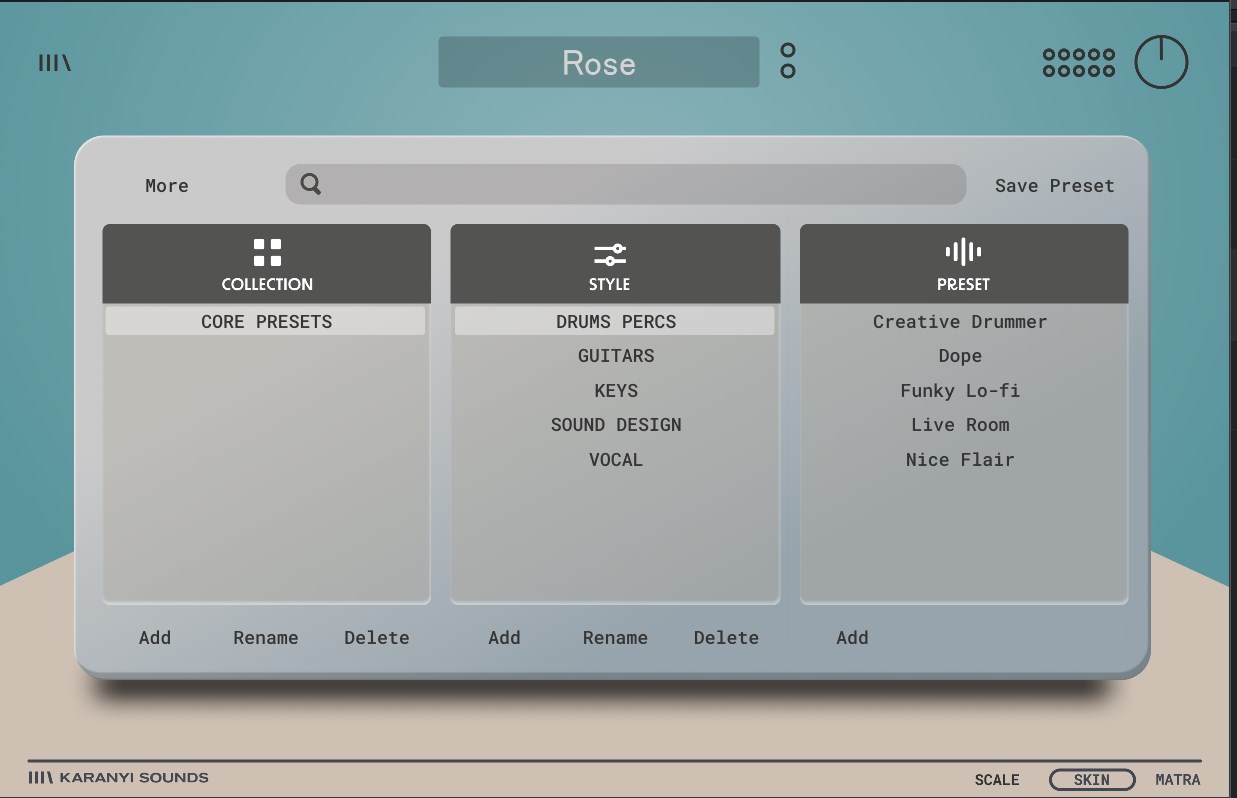
Task: Click inside the preset search field
Action: click(x=640, y=185)
